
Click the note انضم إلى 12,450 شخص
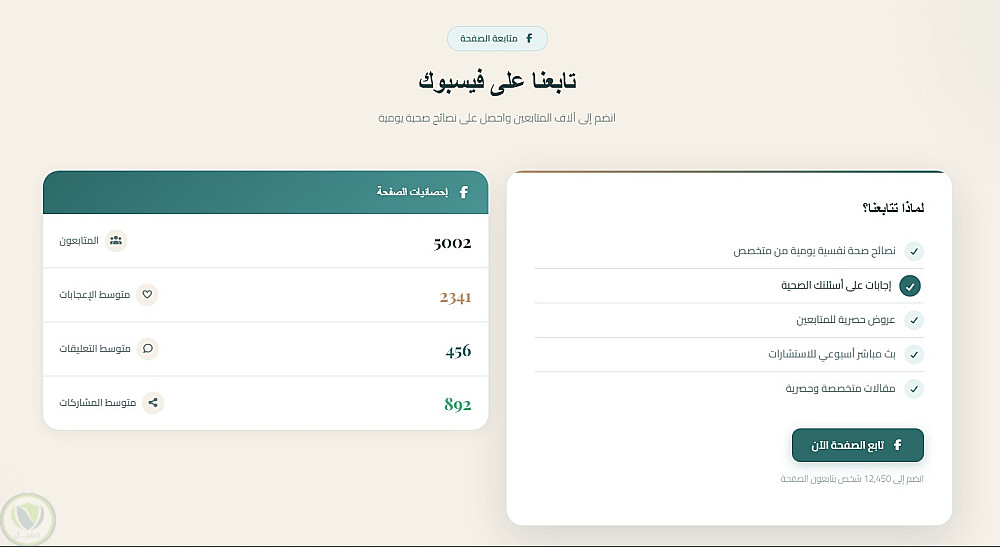(852, 479)
